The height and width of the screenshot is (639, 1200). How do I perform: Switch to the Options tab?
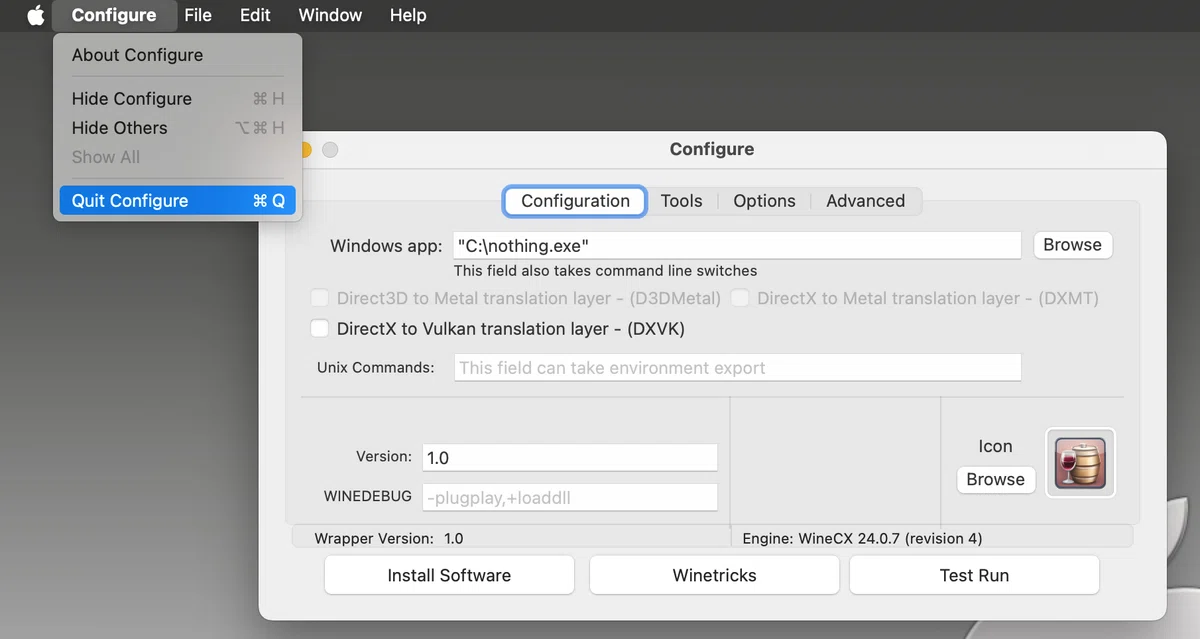point(764,200)
